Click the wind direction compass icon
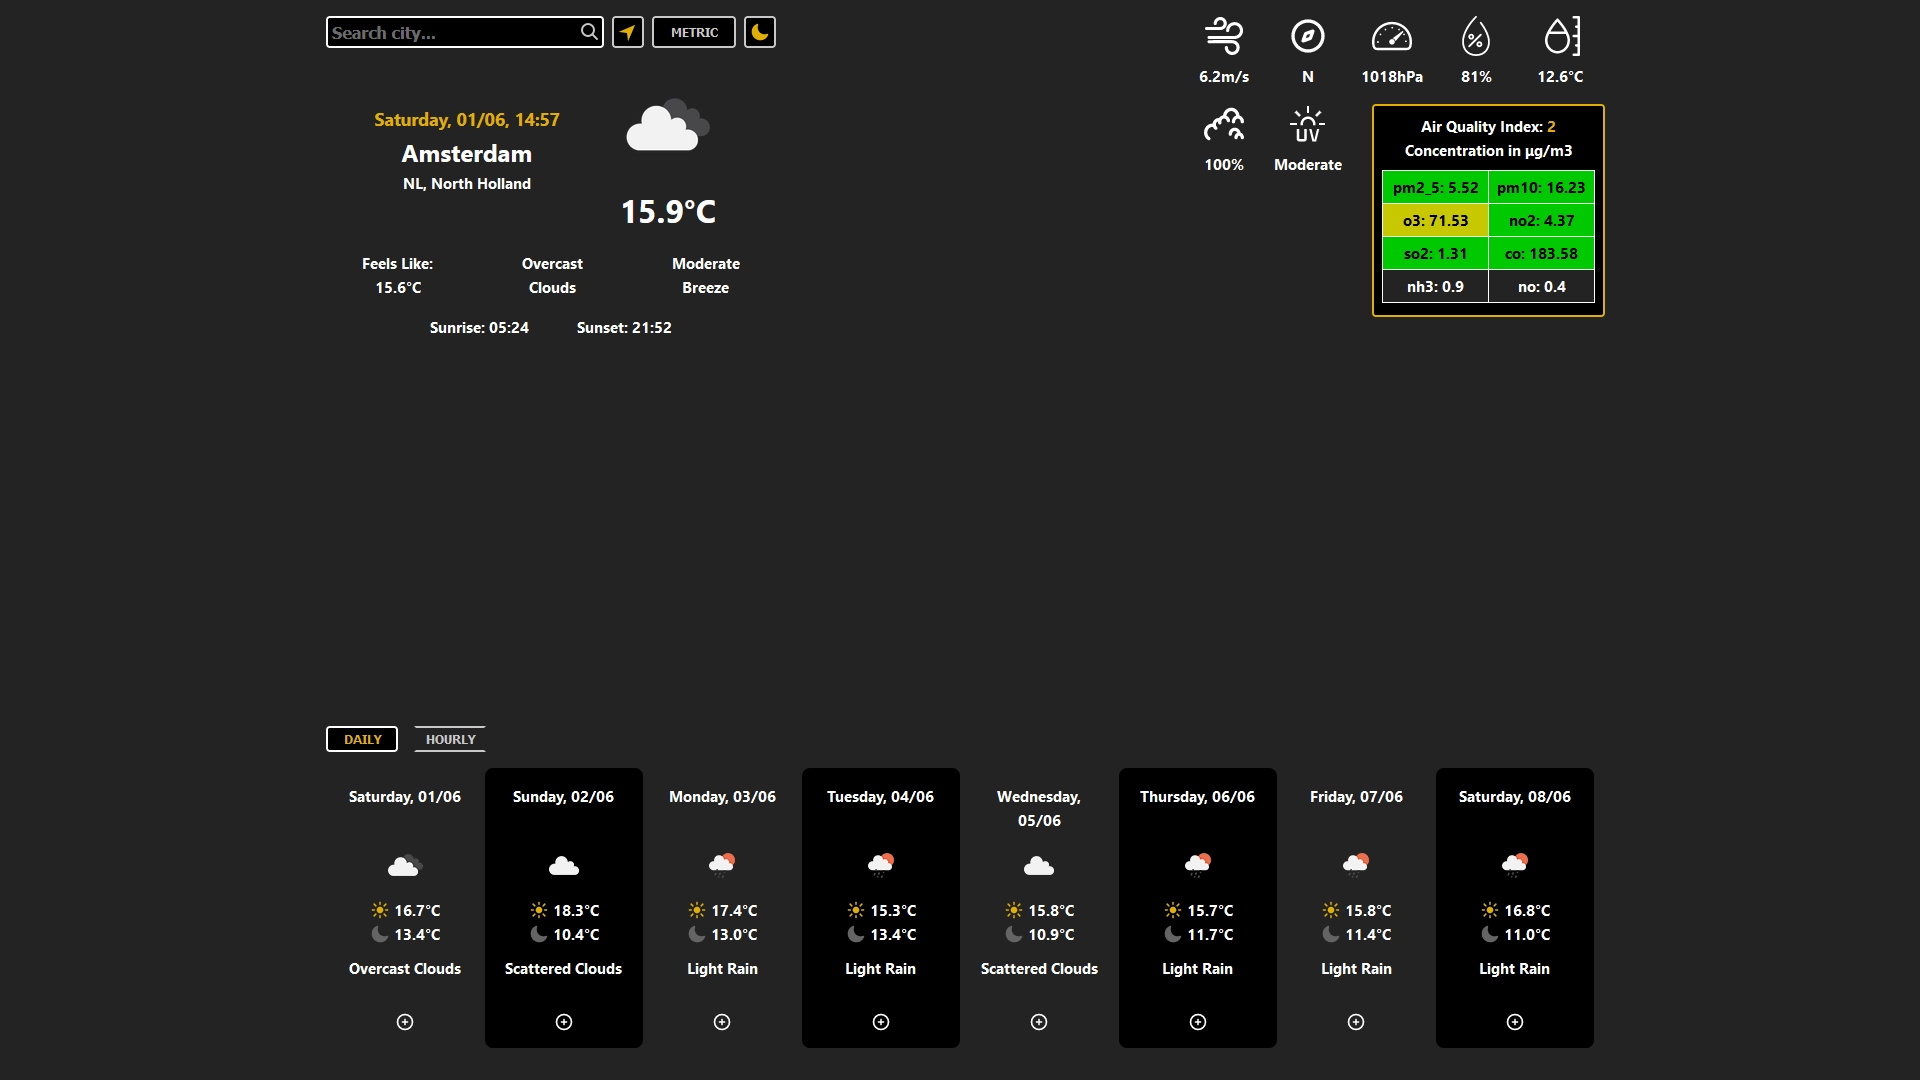The height and width of the screenshot is (1080, 1920). click(x=1308, y=36)
